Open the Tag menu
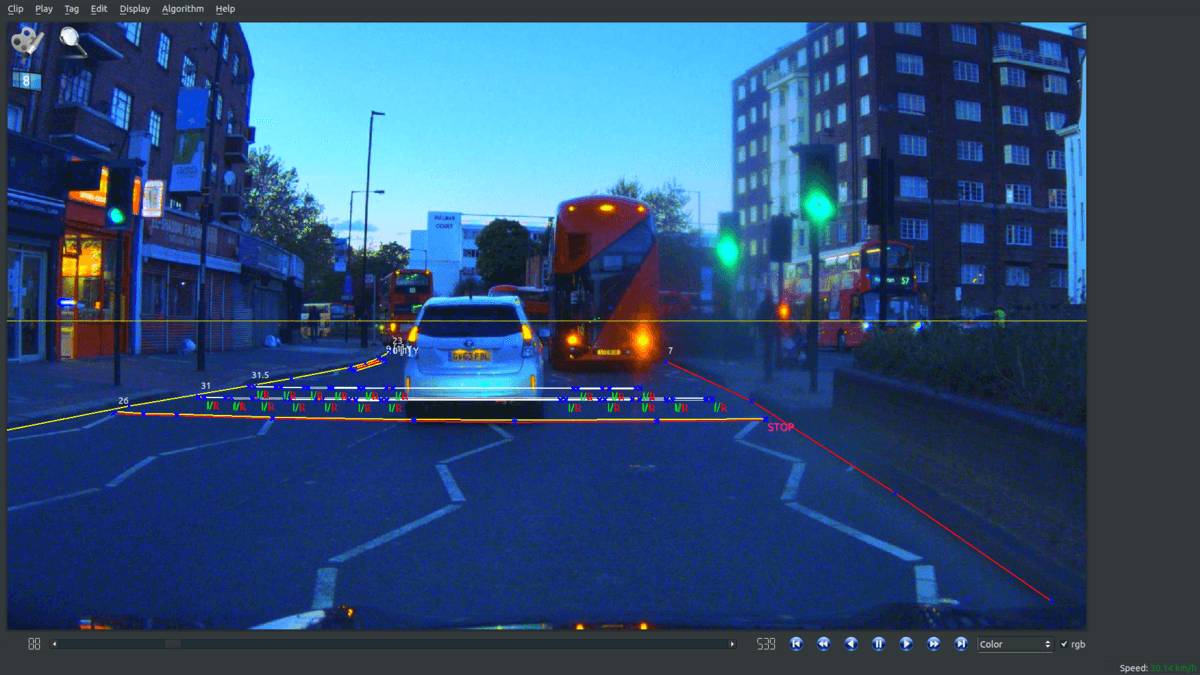 tap(71, 9)
